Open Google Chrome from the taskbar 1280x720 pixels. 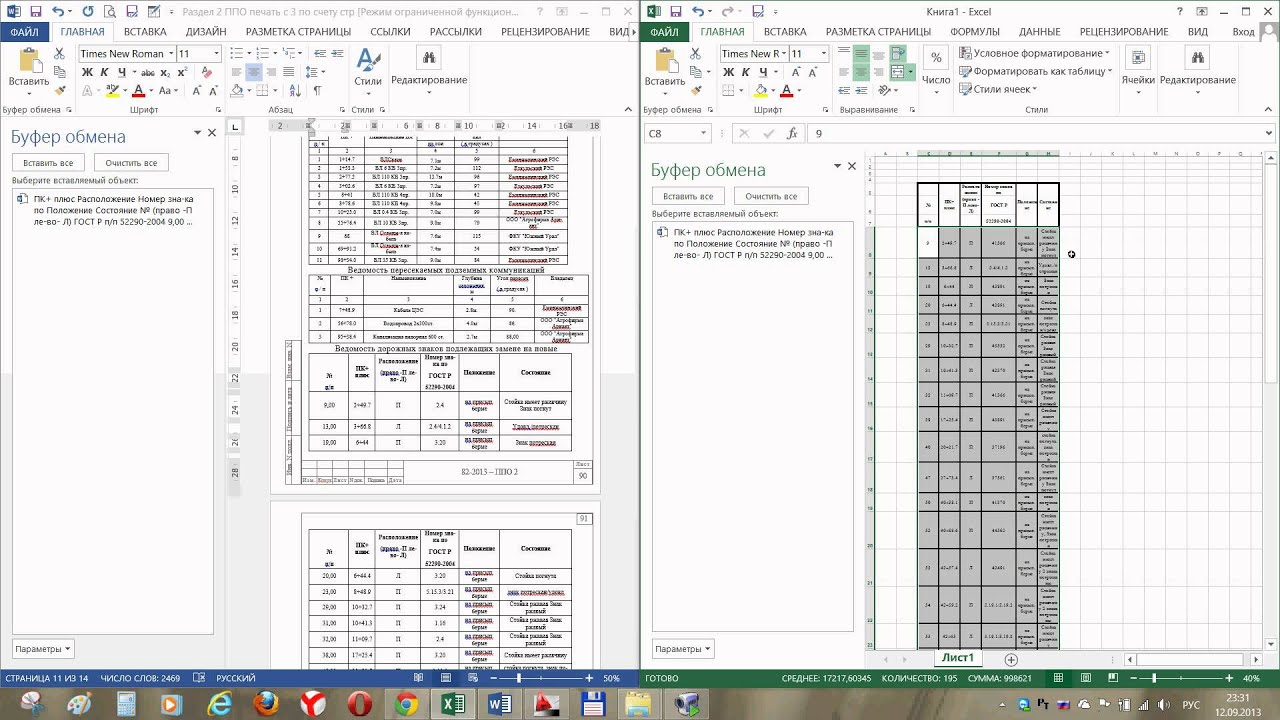[x=406, y=705]
